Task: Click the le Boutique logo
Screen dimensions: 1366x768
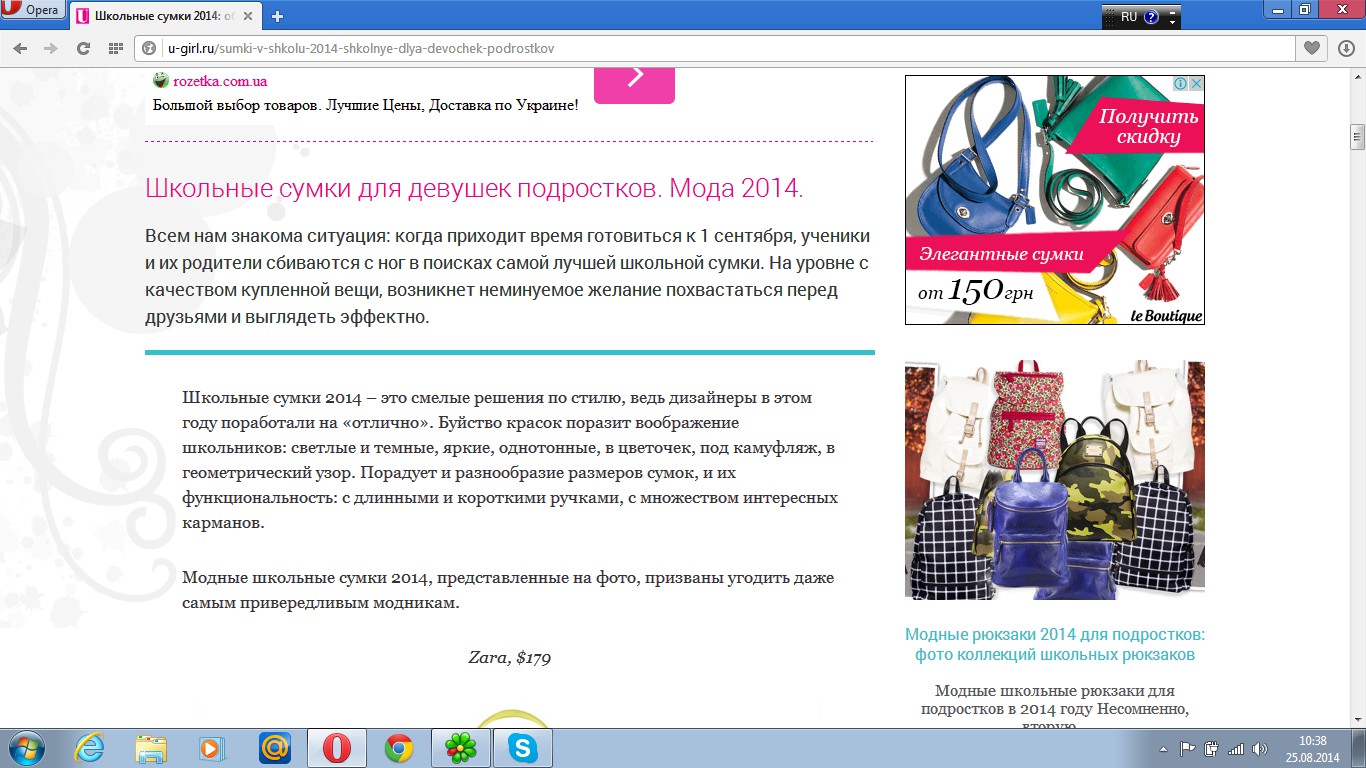Action: pyautogui.click(x=1165, y=315)
